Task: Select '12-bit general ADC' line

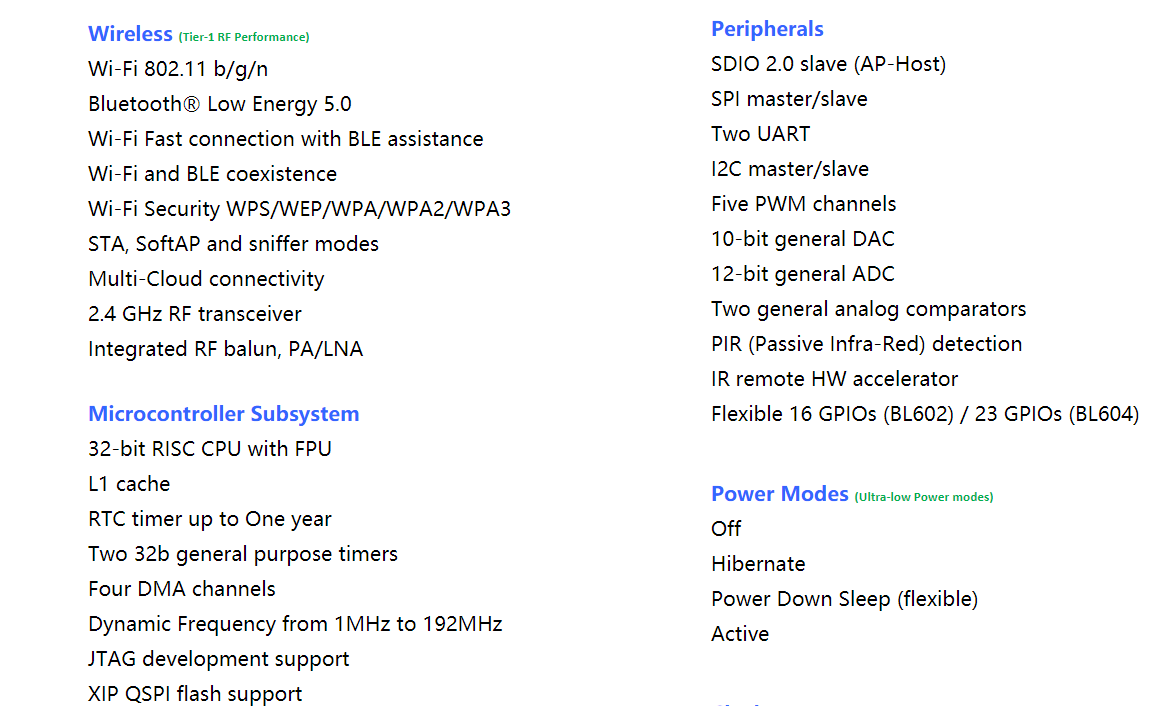Action: [x=803, y=274]
